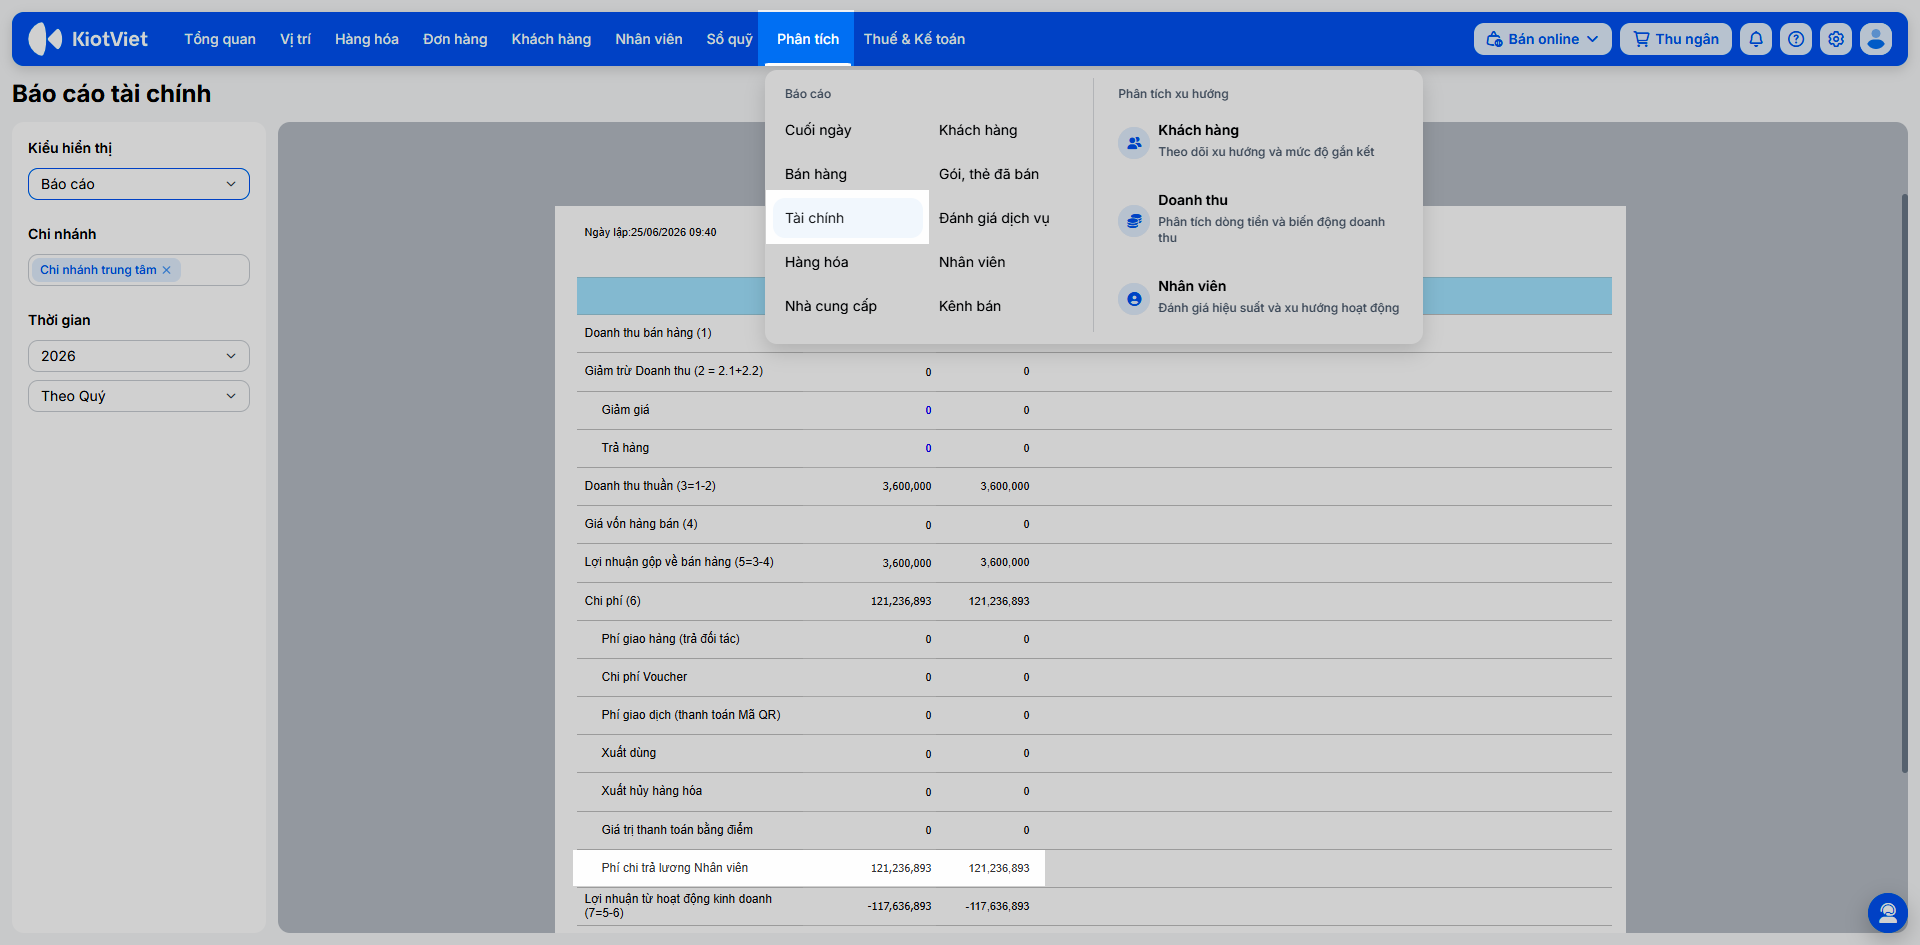Open the Theo Quý period dropdown

click(x=139, y=396)
